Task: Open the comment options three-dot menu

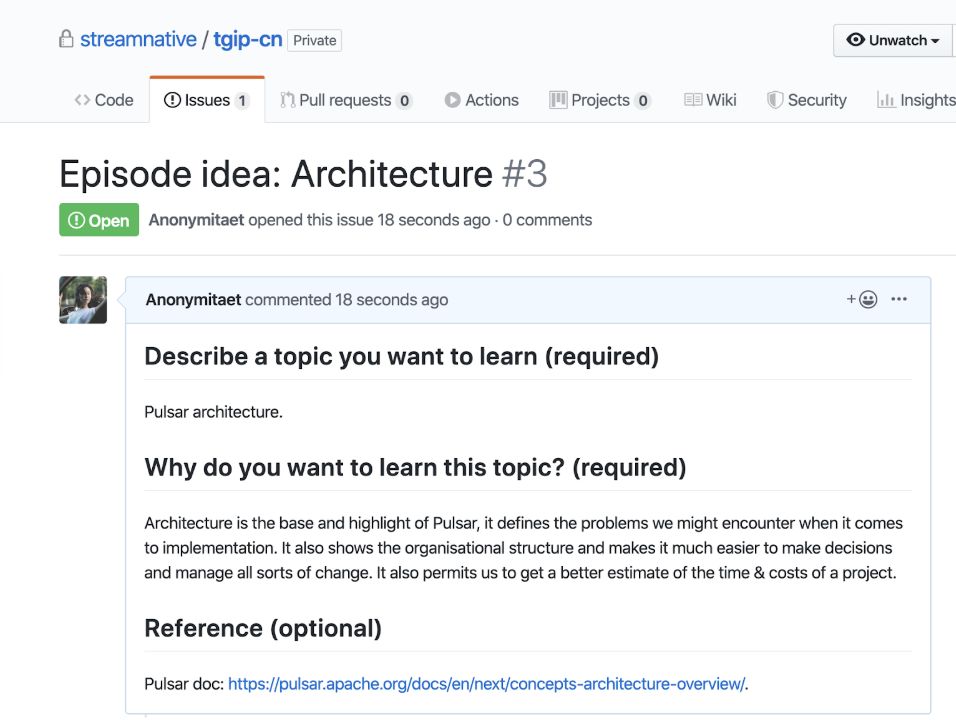Action: tap(899, 299)
